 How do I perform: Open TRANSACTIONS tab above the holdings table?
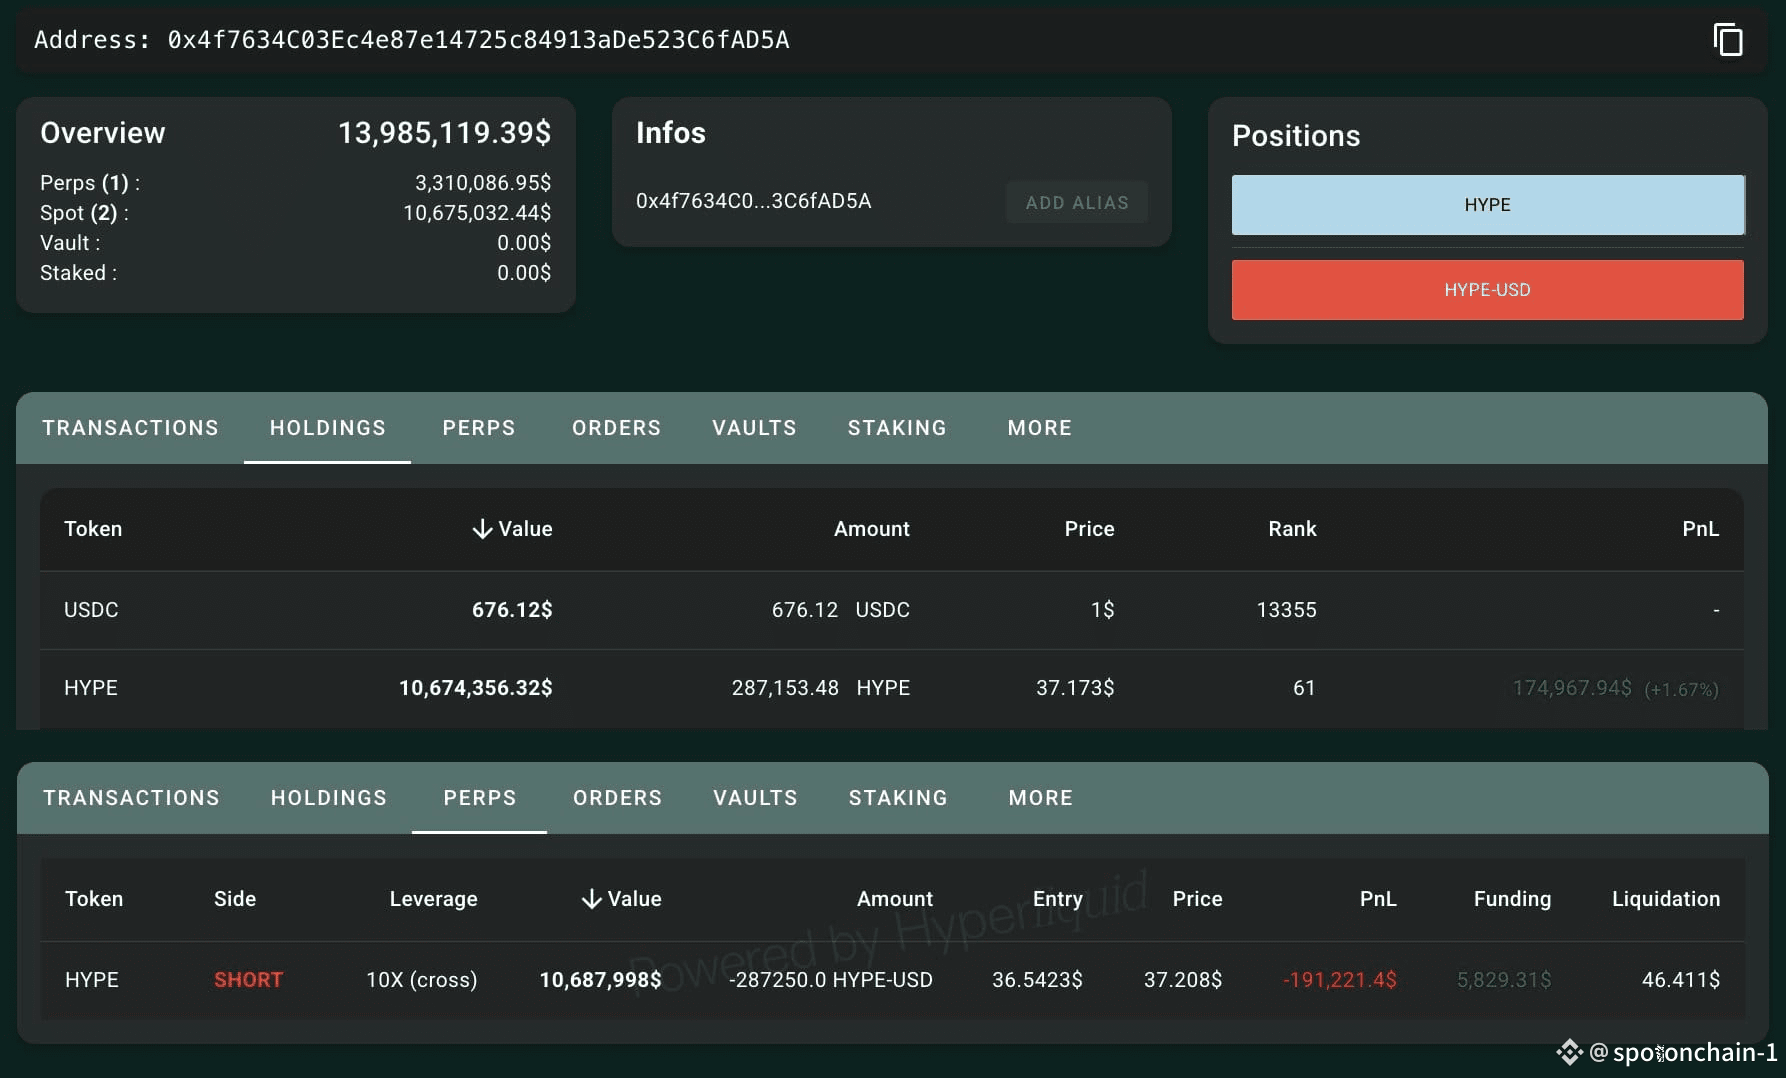130,428
